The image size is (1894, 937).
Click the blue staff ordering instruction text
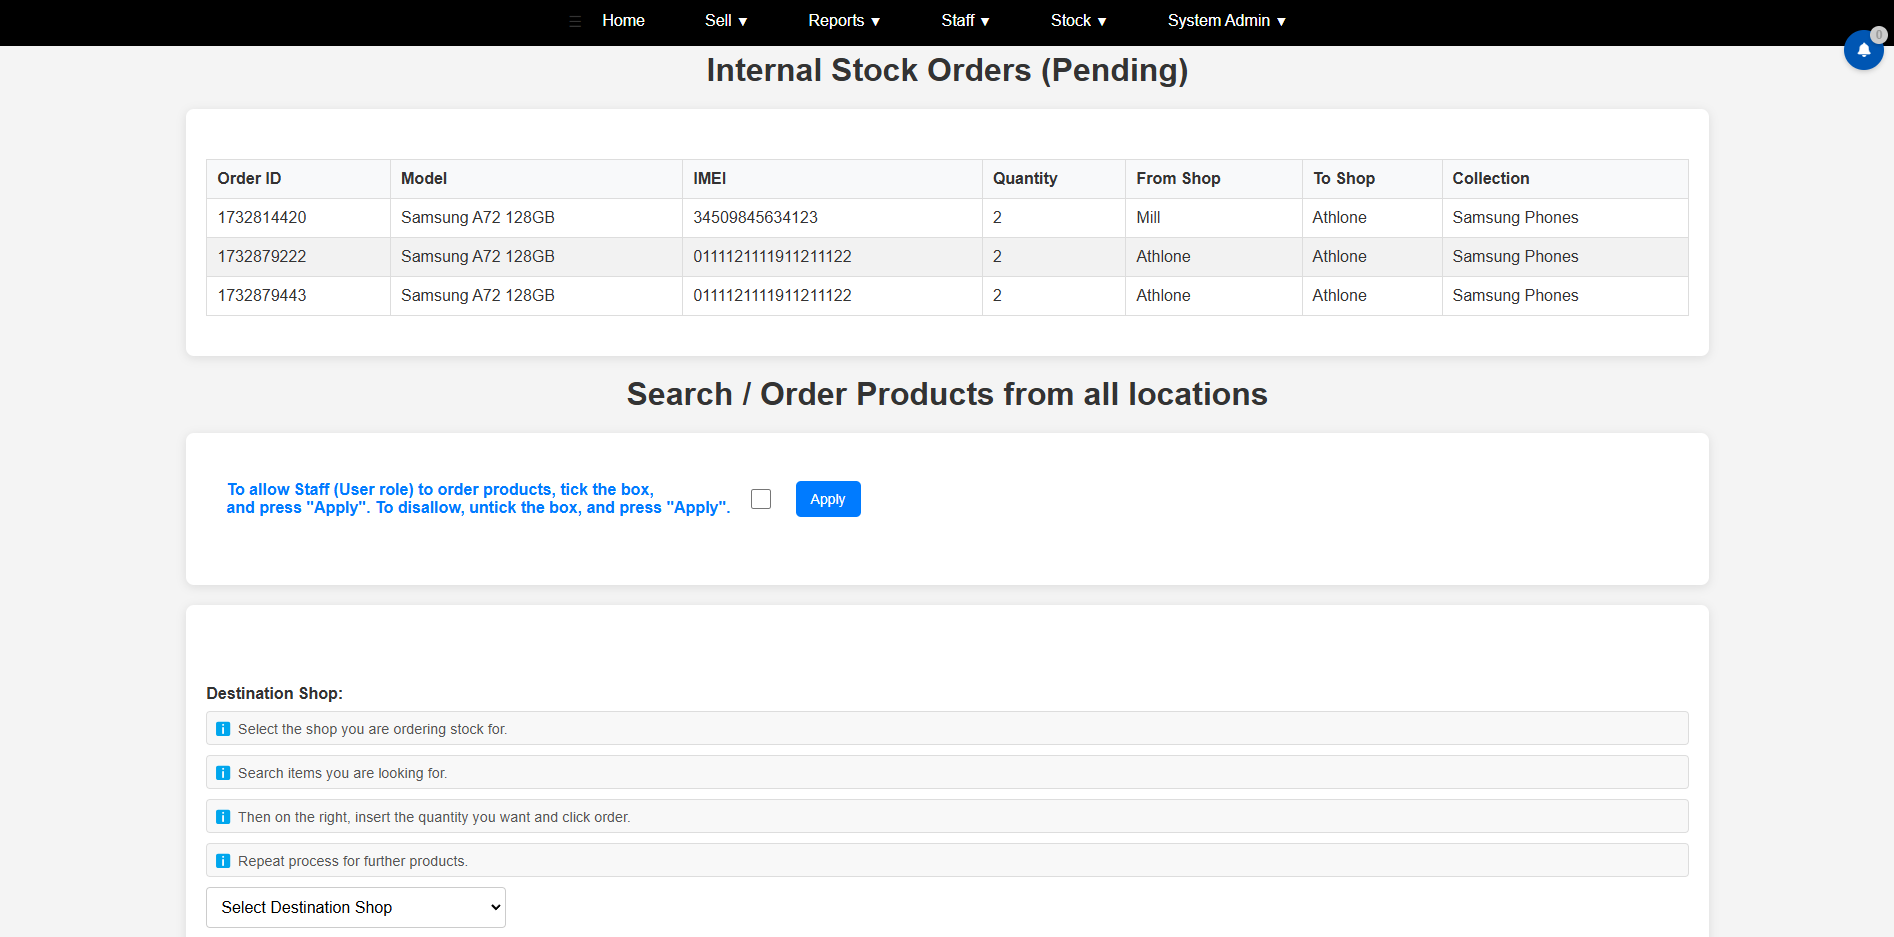pos(478,499)
